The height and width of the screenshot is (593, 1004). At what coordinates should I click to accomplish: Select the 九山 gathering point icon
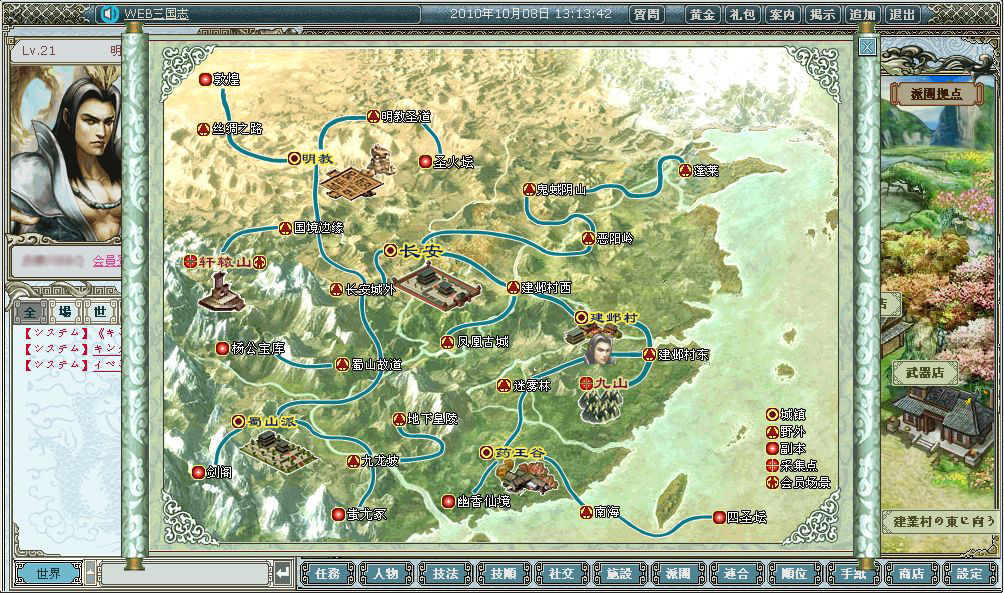click(602, 401)
